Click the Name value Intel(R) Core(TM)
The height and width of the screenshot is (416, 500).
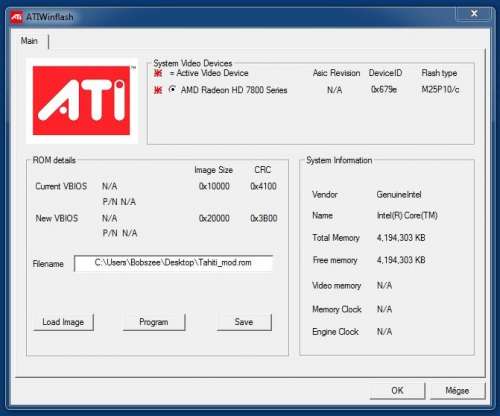pyautogui.click(x=407, y=216)
